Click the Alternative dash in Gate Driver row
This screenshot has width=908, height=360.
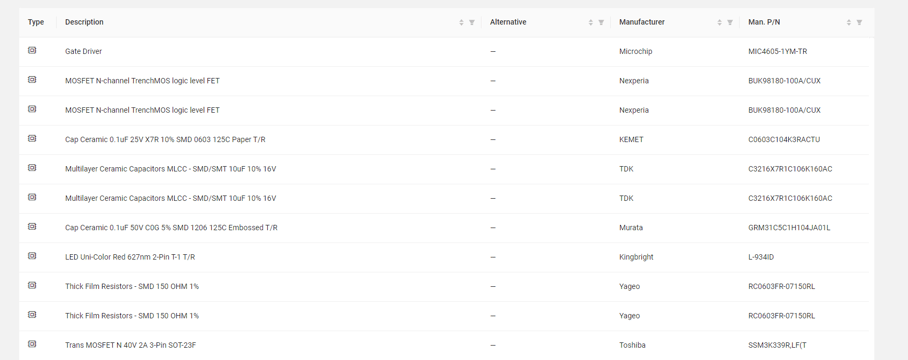(493, 52)
